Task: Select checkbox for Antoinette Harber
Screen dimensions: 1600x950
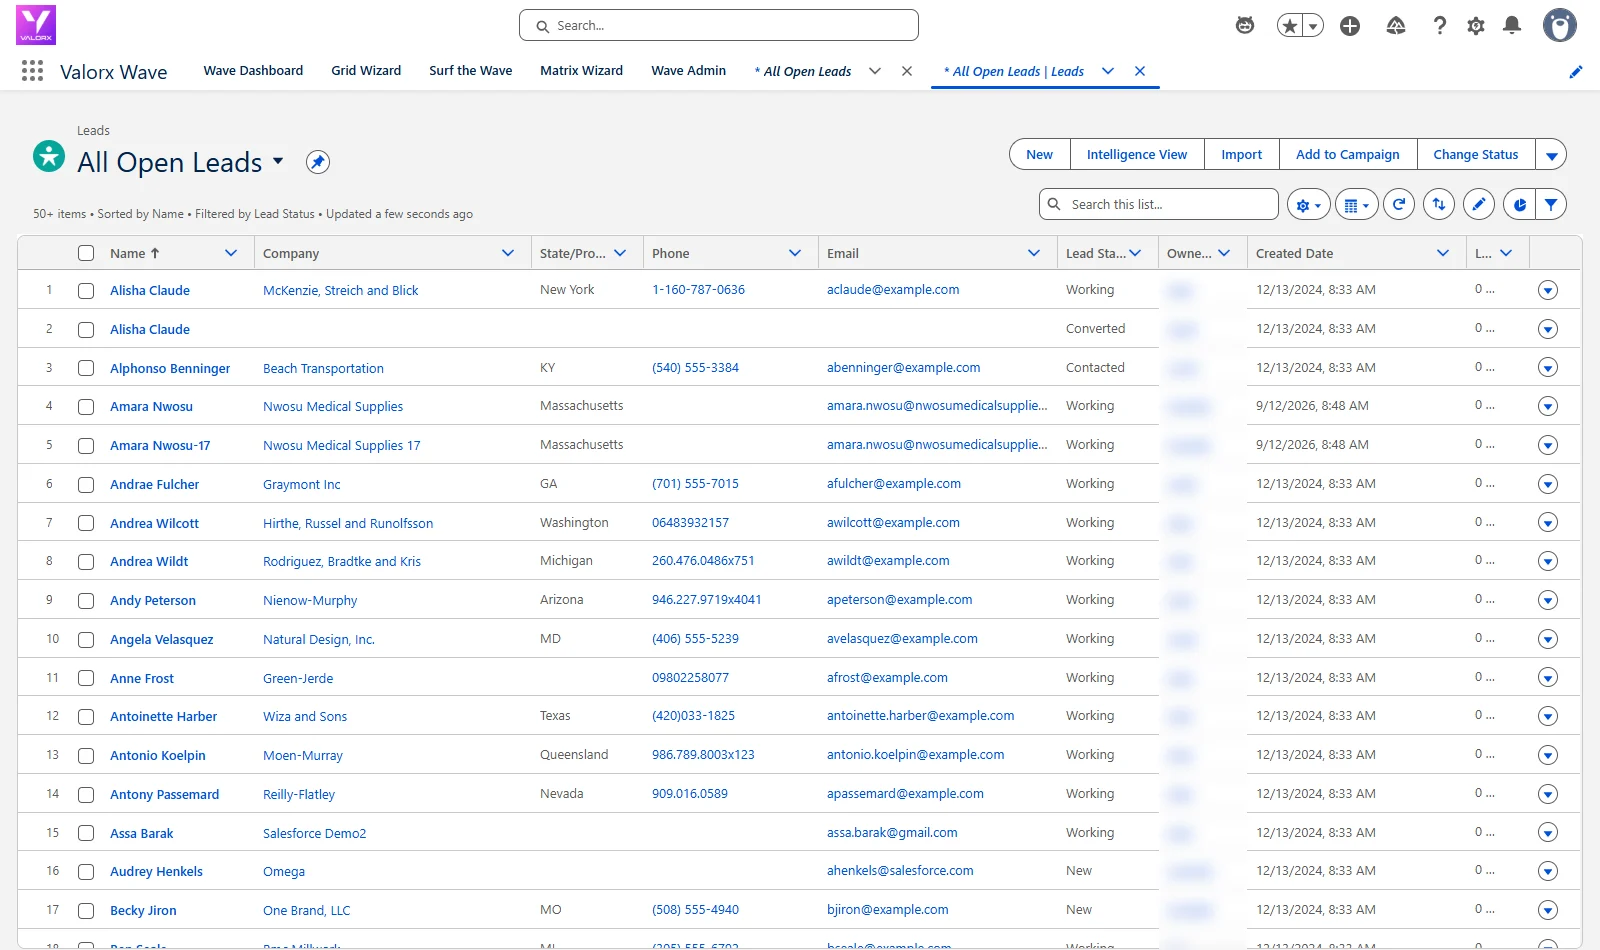Action: point(86,717)
